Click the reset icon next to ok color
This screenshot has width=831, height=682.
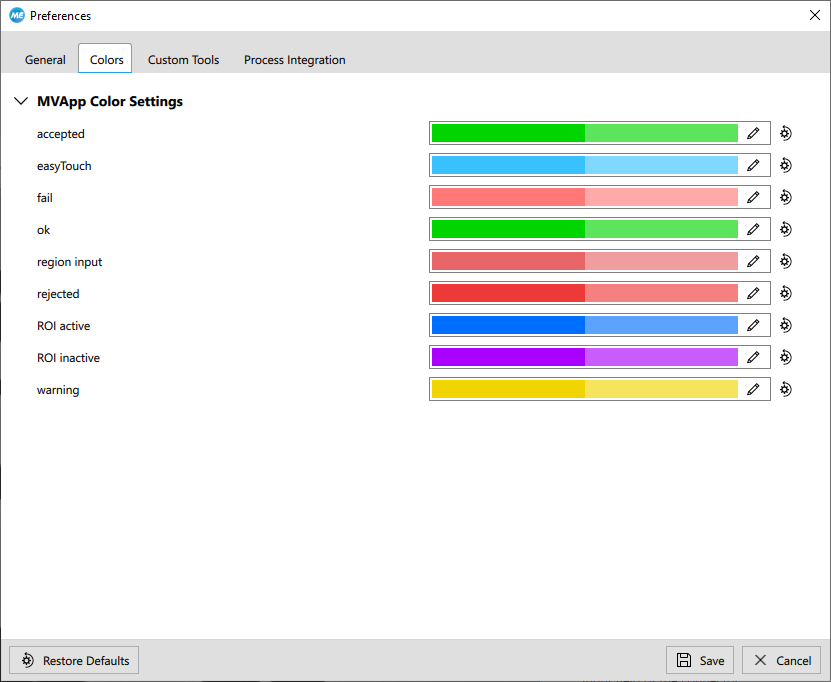point(786,229)
